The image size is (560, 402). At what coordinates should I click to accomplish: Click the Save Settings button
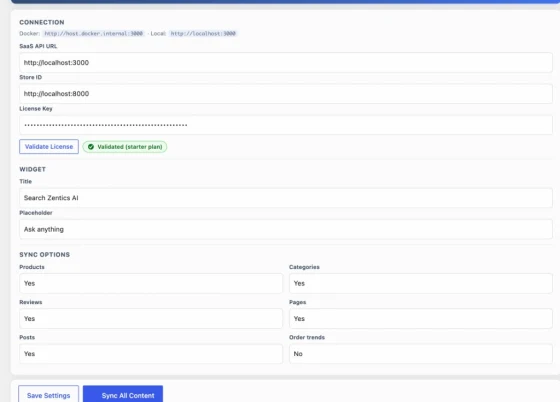(49, 395)
